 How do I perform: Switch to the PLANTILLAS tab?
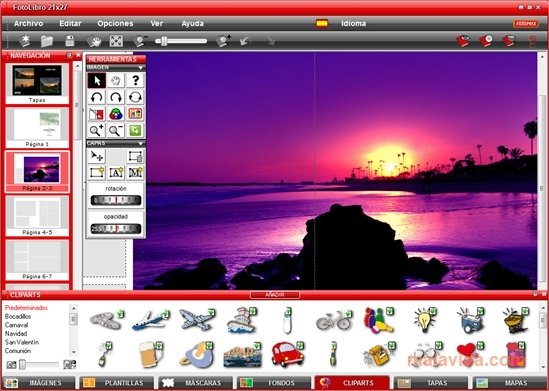(116, 383)
